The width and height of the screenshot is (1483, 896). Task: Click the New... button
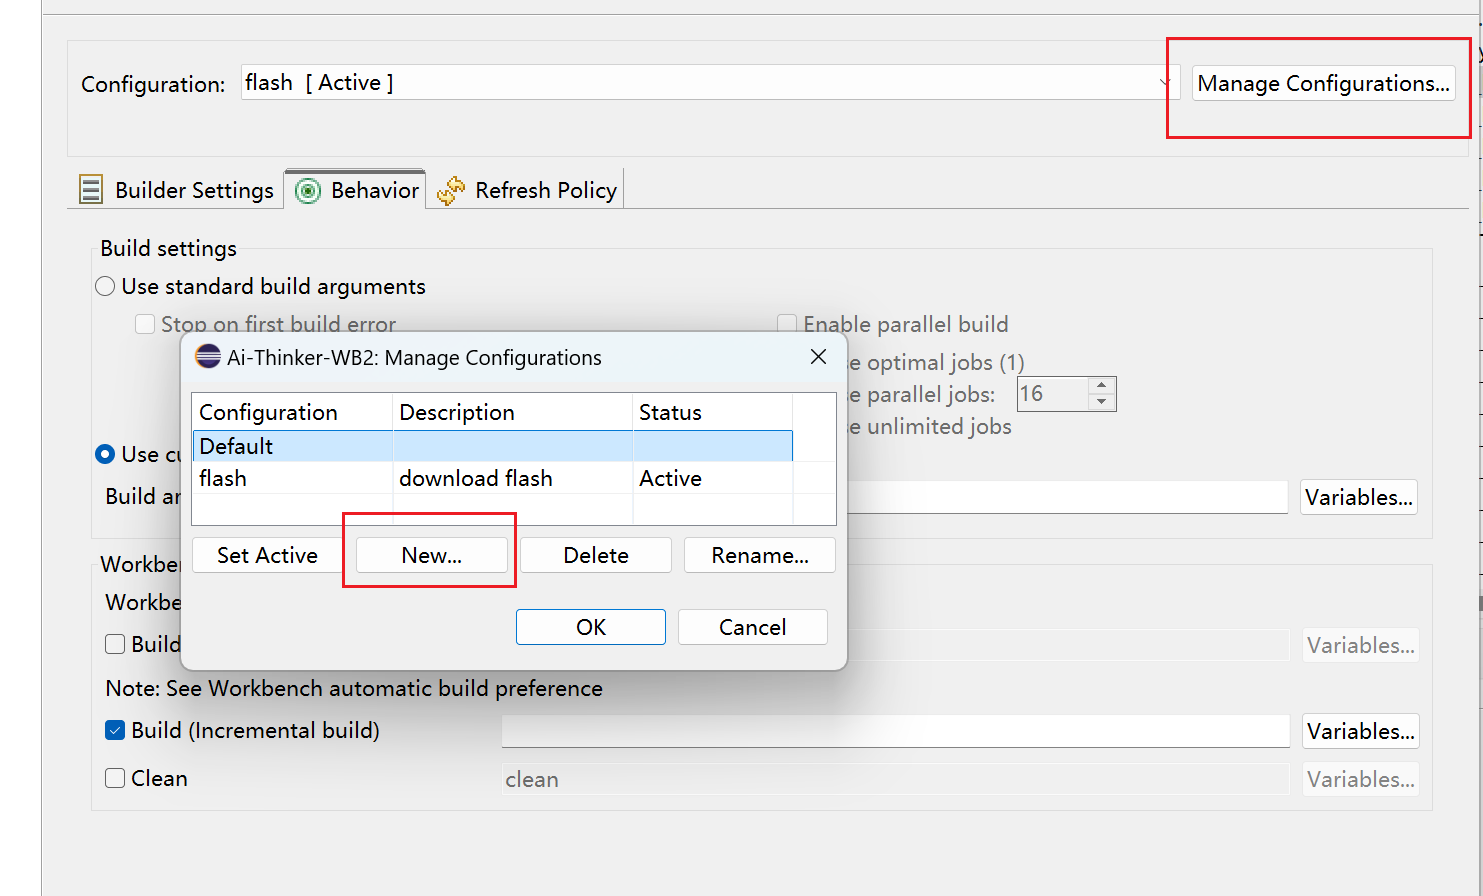pos(431,555)
